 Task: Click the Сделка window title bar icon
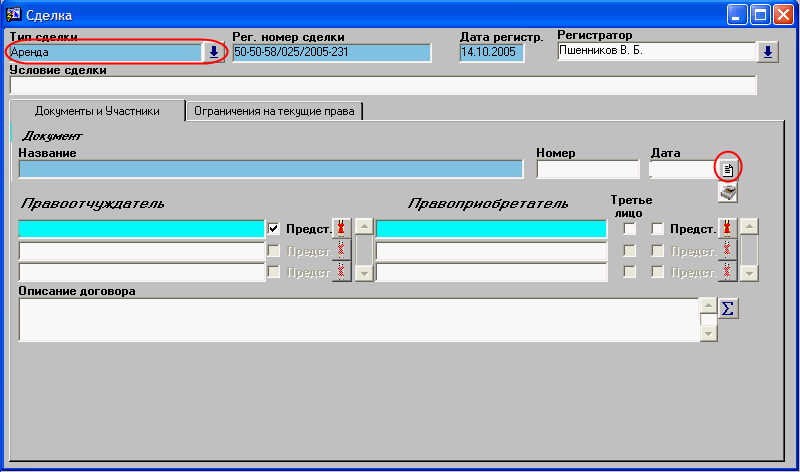coord(13,14)
